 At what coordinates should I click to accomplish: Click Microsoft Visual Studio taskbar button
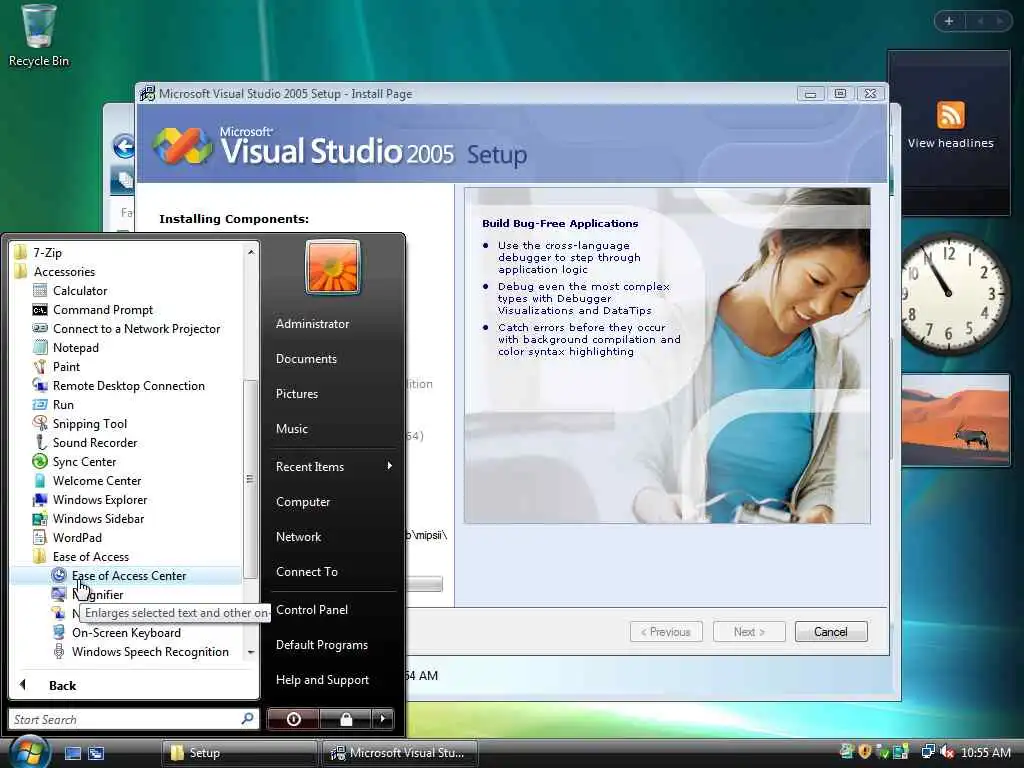coord(399,753)
